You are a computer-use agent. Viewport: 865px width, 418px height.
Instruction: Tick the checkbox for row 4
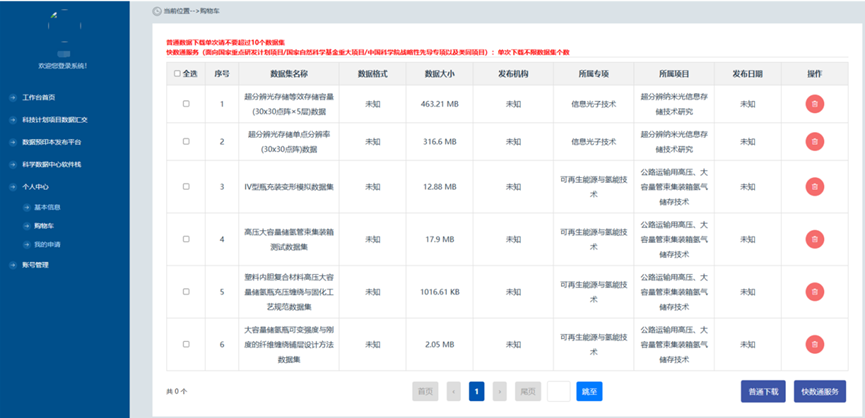pos(186,239)
